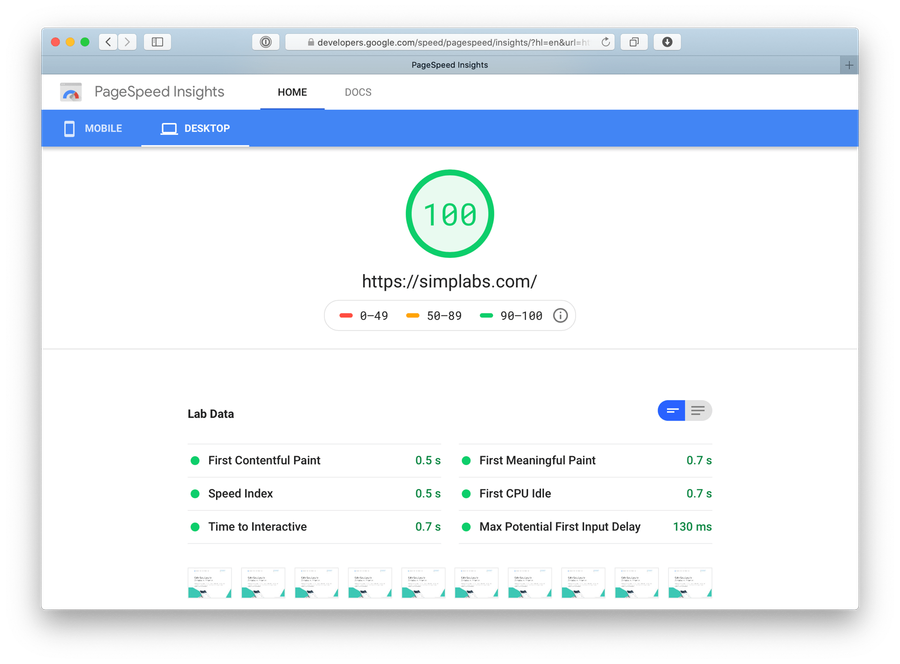Open a new tab with the plus button
Viewport: 900px width, 664px height.
point(849,64)
